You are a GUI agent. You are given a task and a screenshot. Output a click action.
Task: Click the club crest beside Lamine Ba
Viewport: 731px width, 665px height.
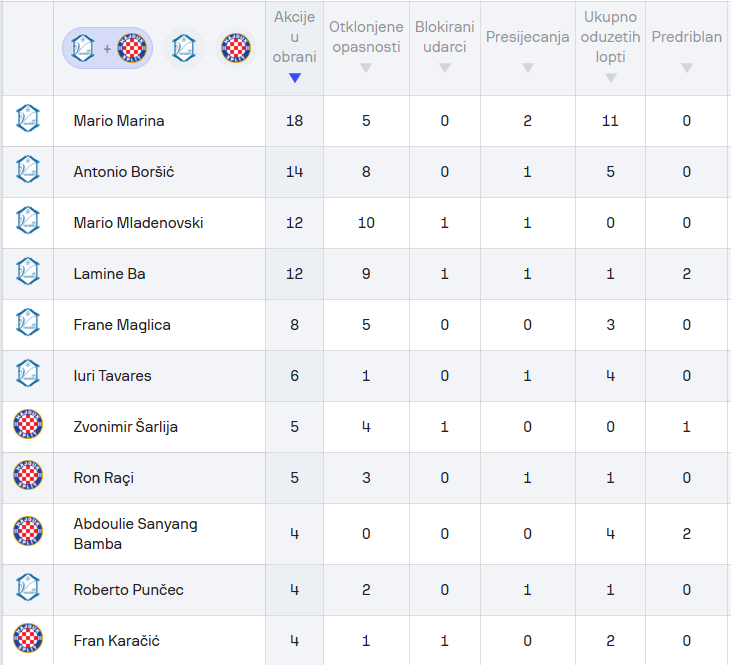pyautogui.click(x=28, y=271)
